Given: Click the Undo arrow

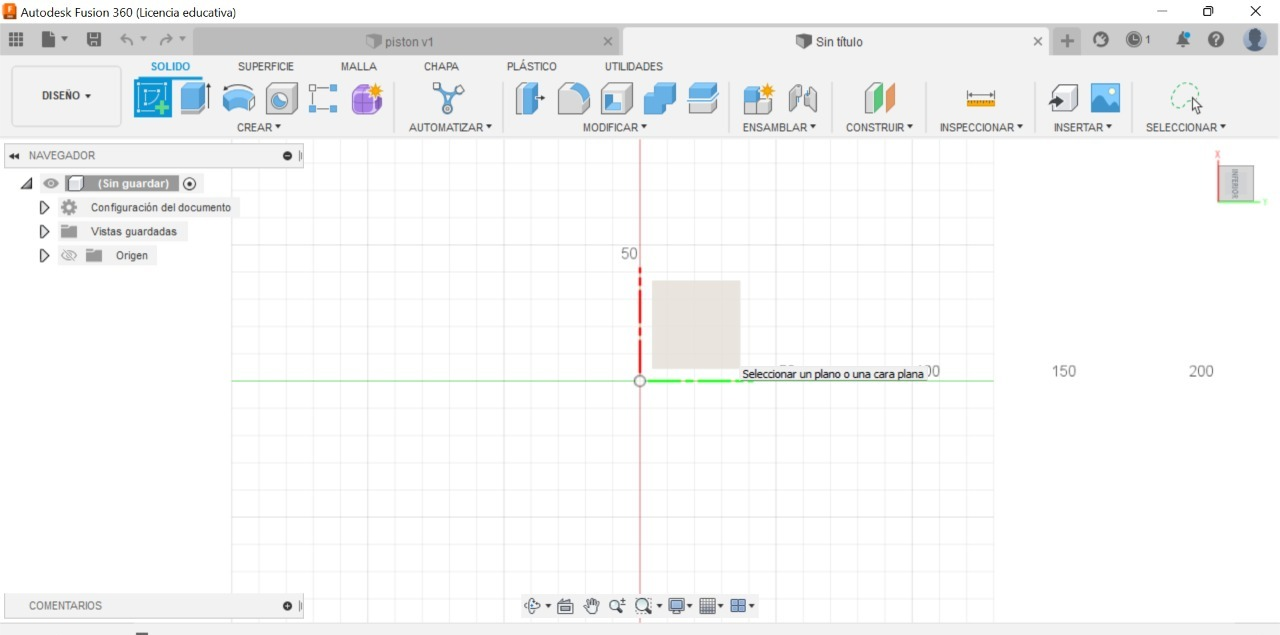Looking at the screenshot, I should point(127,40).
